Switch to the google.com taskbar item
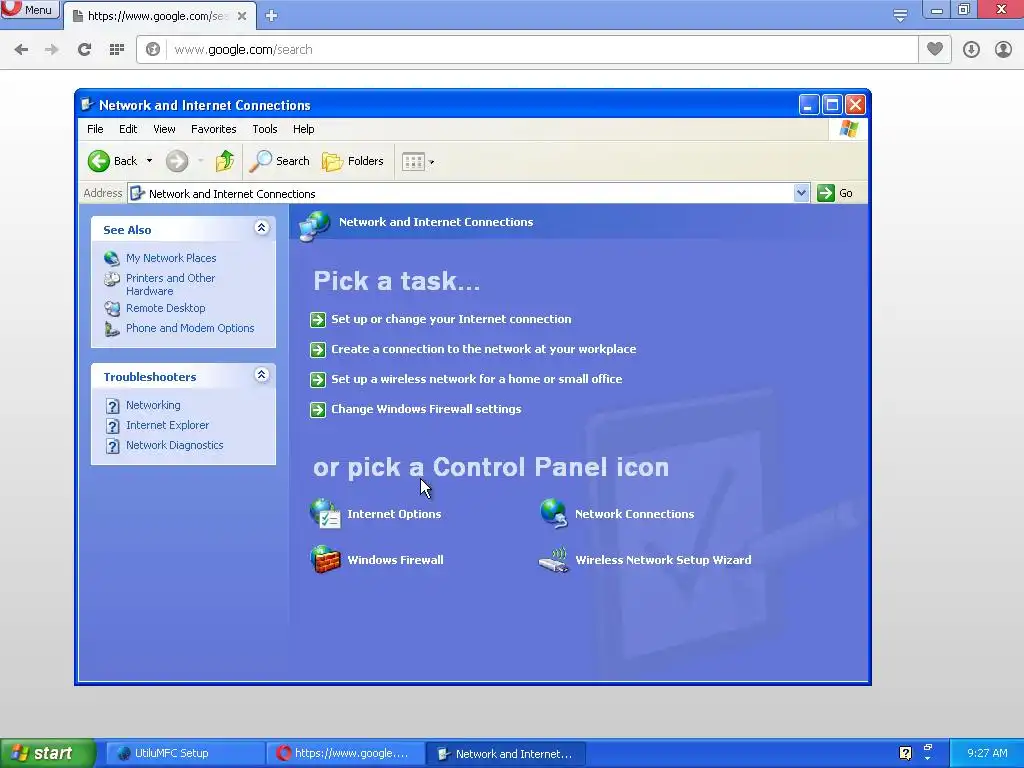 click(345, 753)
